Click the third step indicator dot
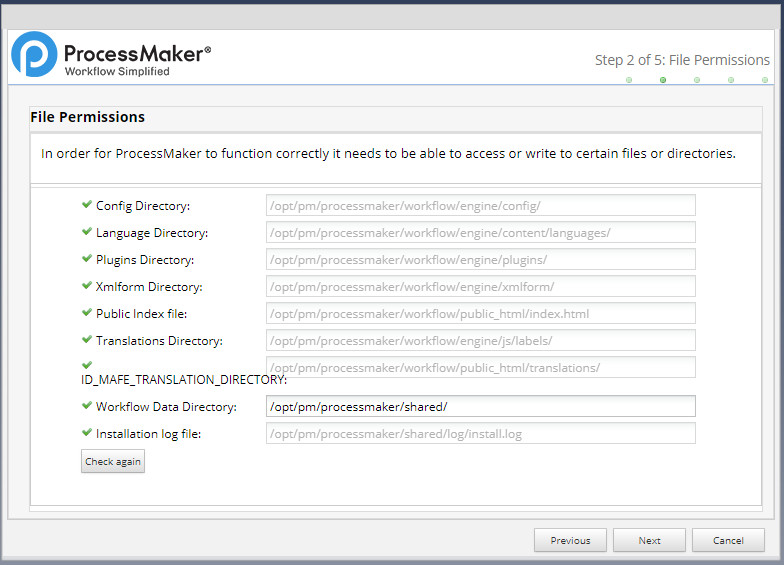 697,80
